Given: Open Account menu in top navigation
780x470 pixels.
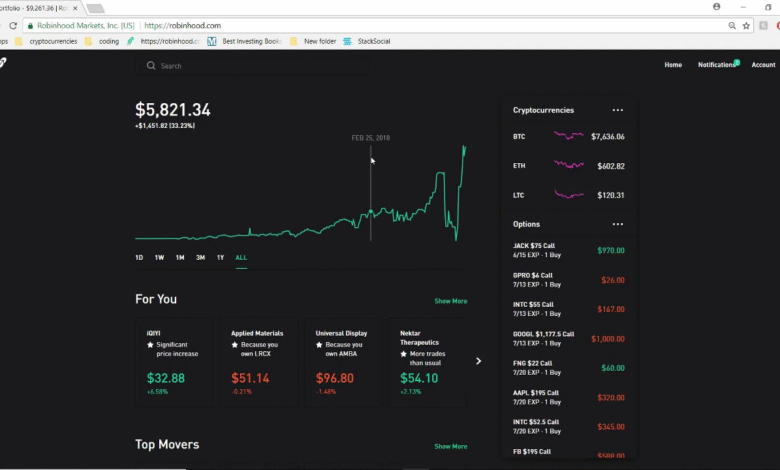Looking at the screenshot, I should [x=763, y=65].
